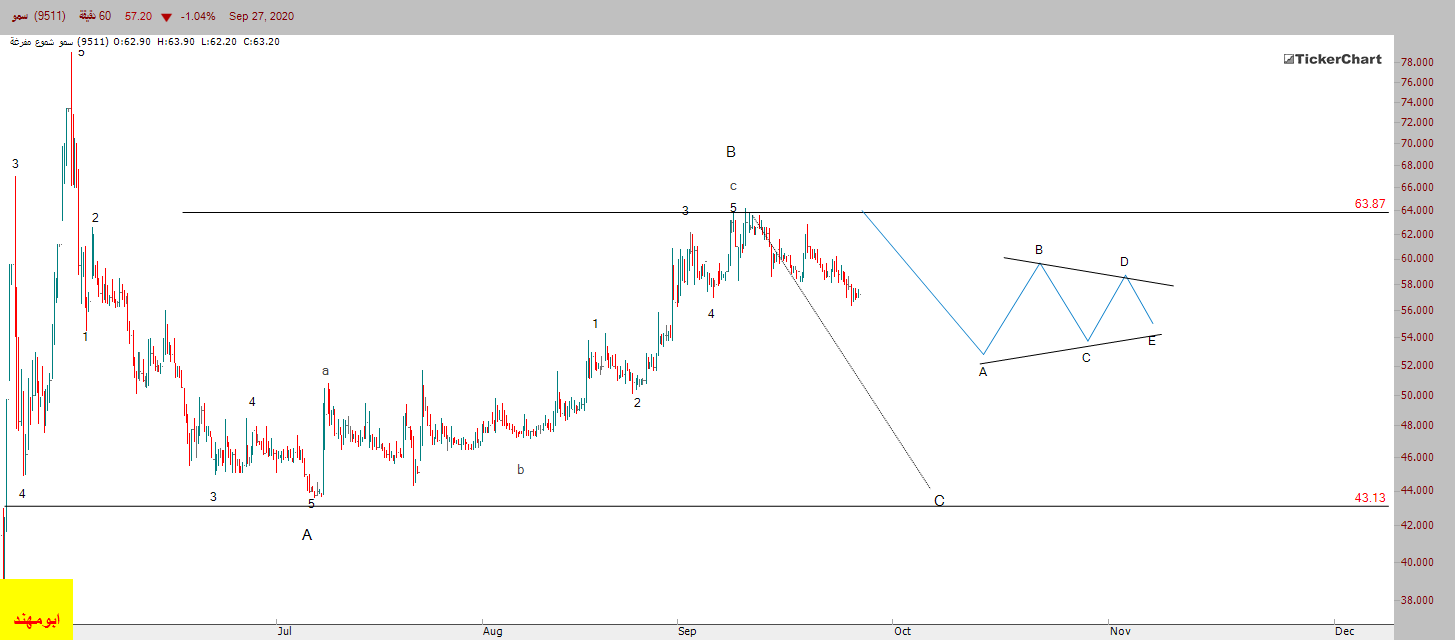Image resolution: width=1455 pixels, height=640 pixels.
Task: Click the Oct label on the time axis
Action: 903,631
